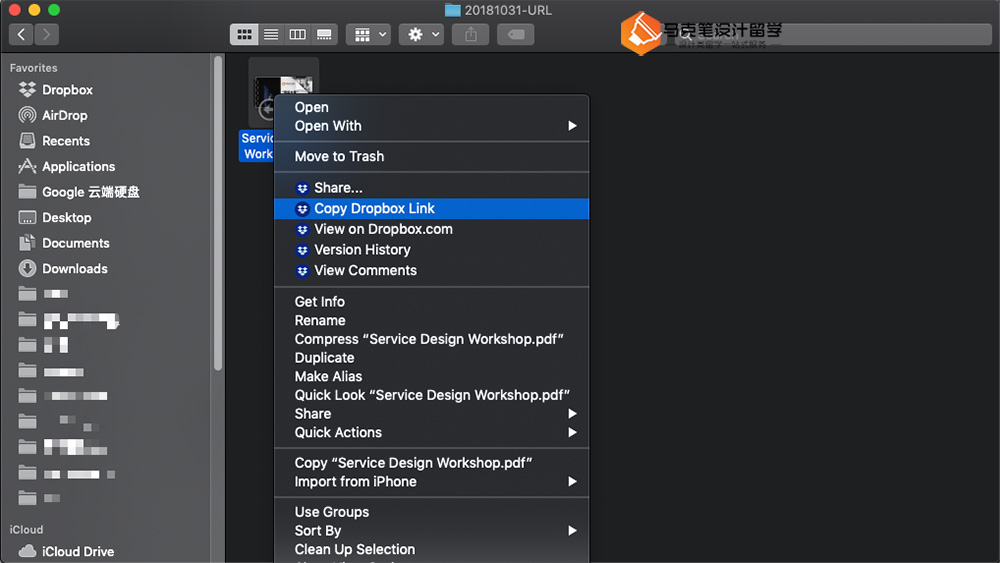Screen dimensions: 1000x563
Task: Expand the Share submenu
Action: (431, 414)
